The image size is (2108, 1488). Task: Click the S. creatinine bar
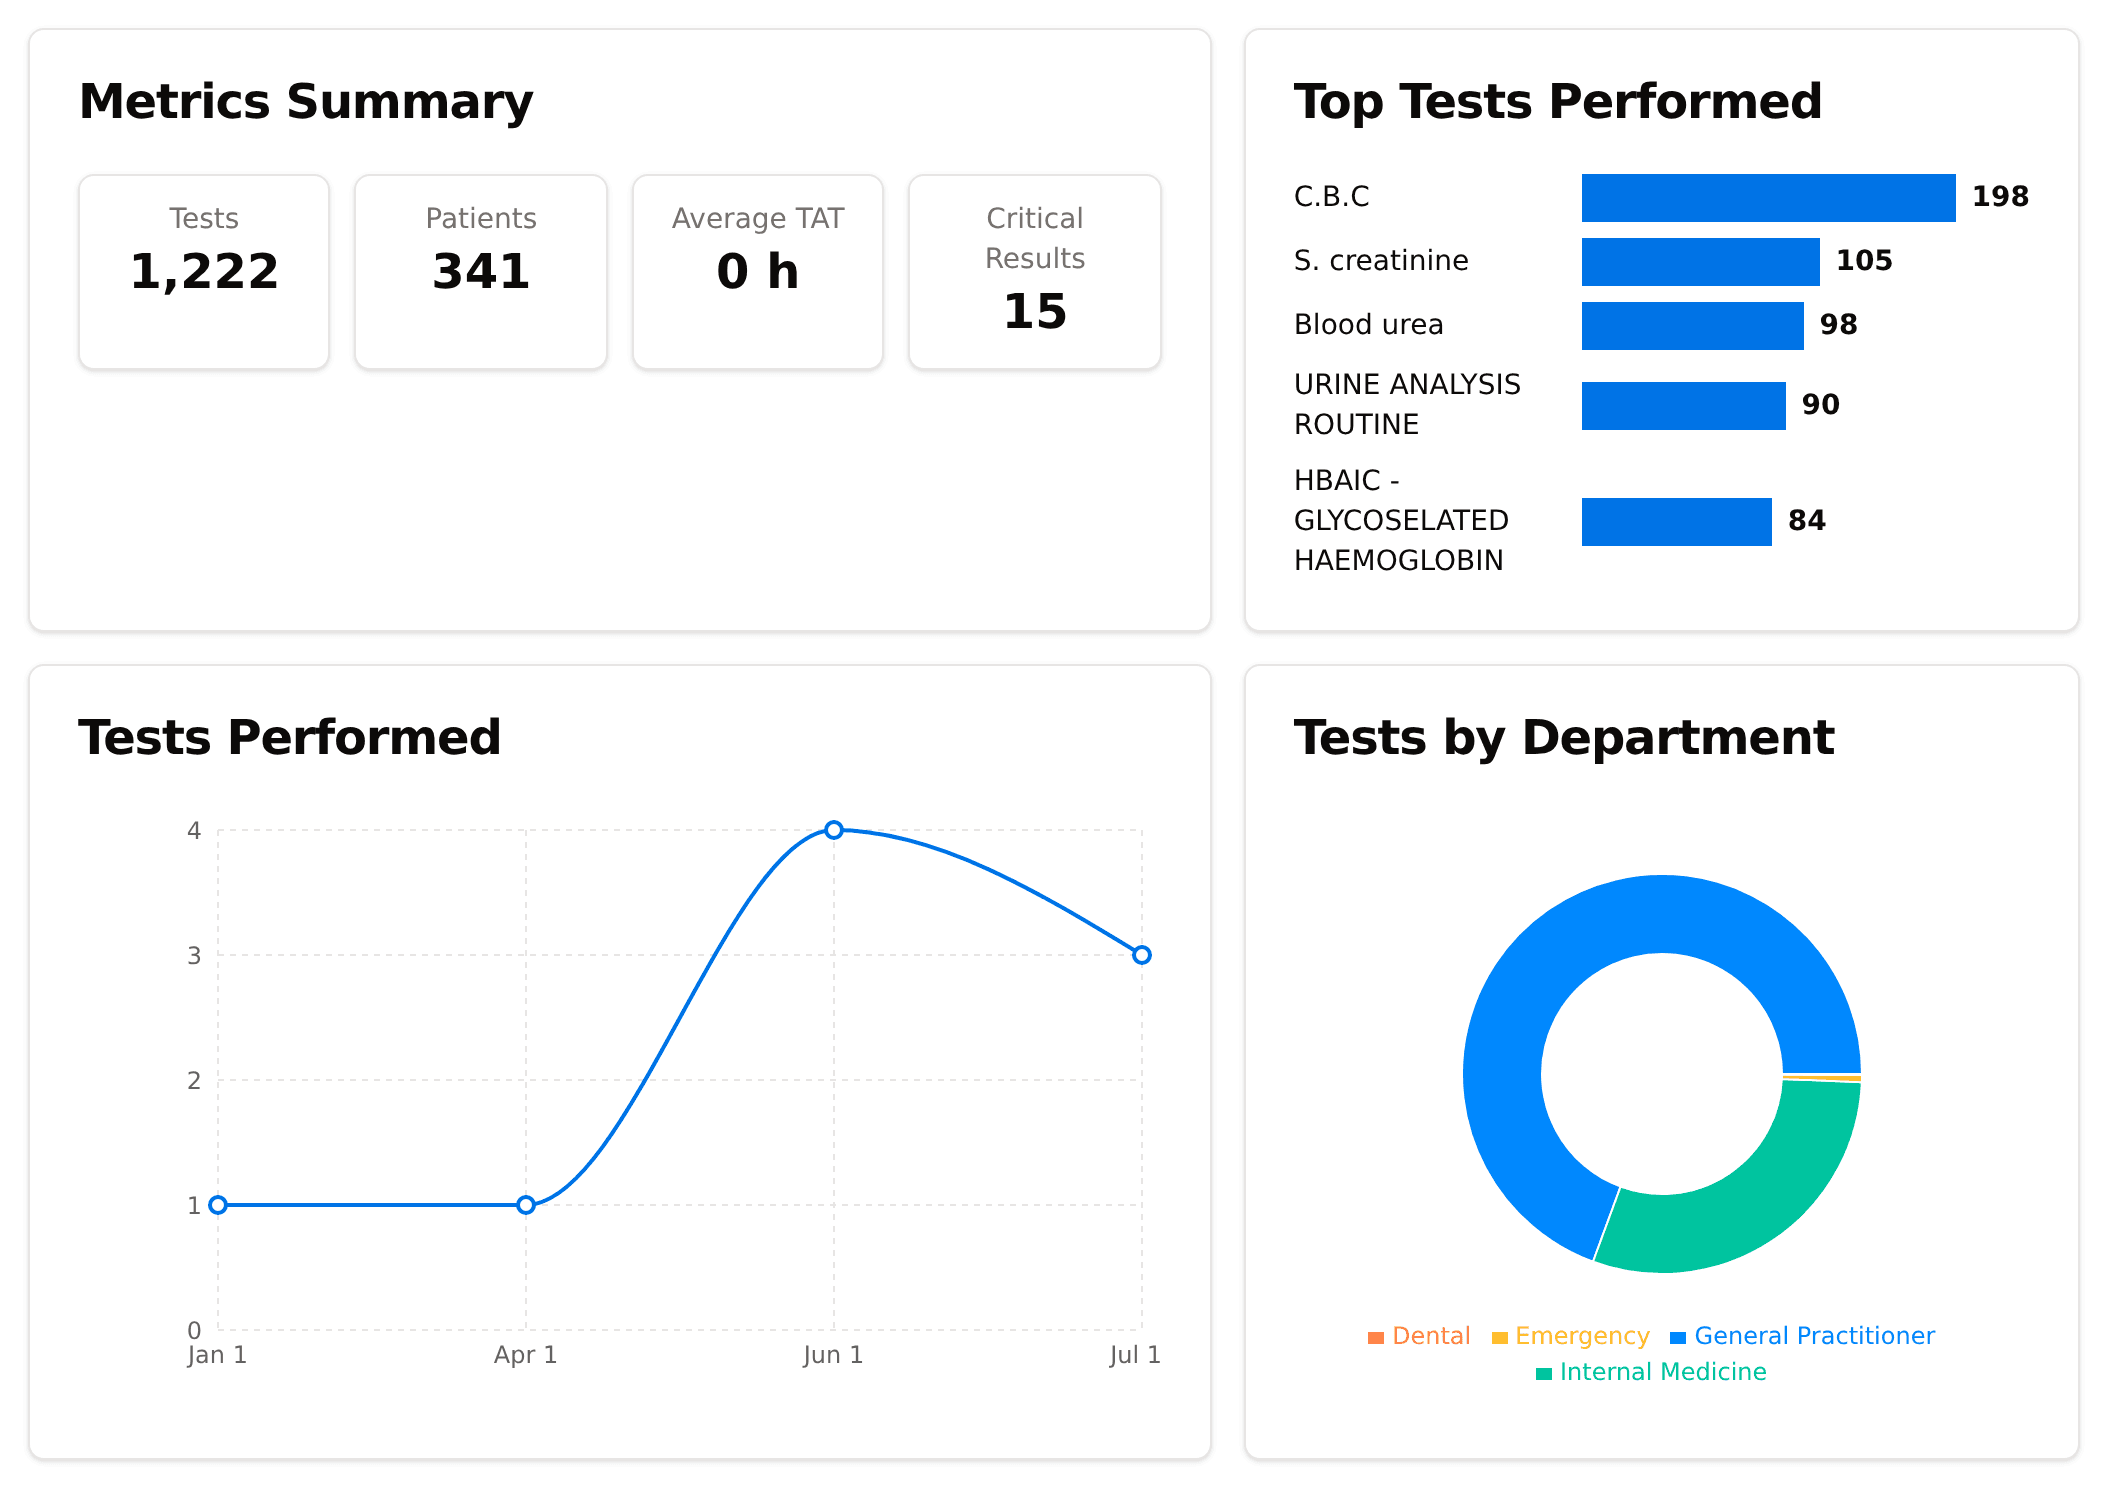(1700, 262)
